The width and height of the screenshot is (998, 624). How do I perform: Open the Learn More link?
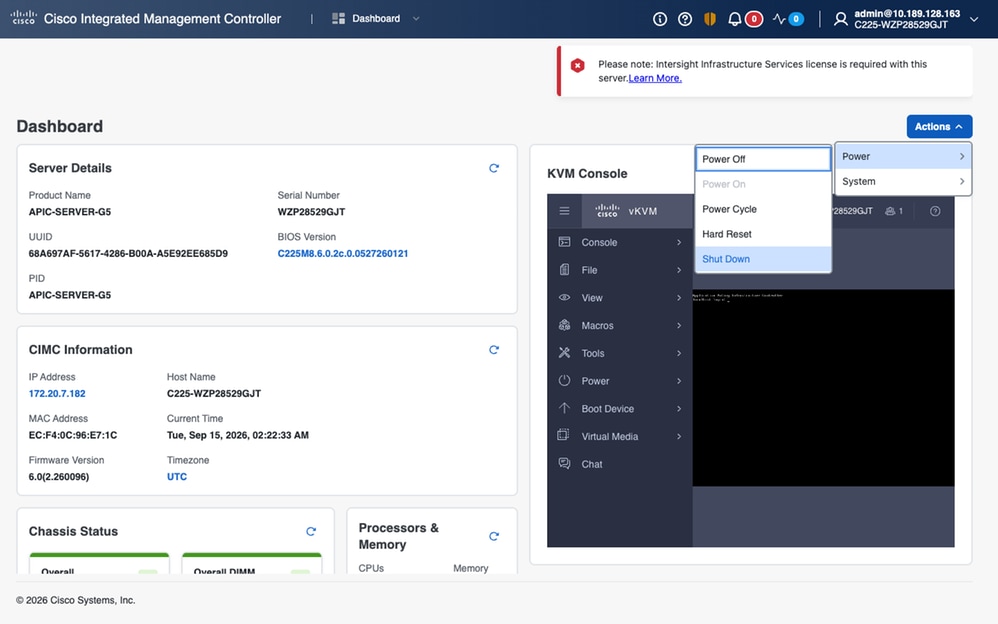pyautogui.click(x=655, y=78)
